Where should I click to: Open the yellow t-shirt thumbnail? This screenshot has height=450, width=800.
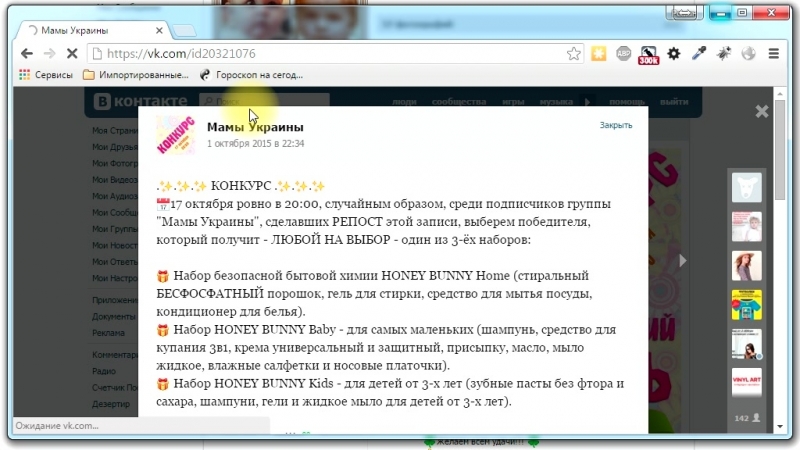[x=746, y=305]
